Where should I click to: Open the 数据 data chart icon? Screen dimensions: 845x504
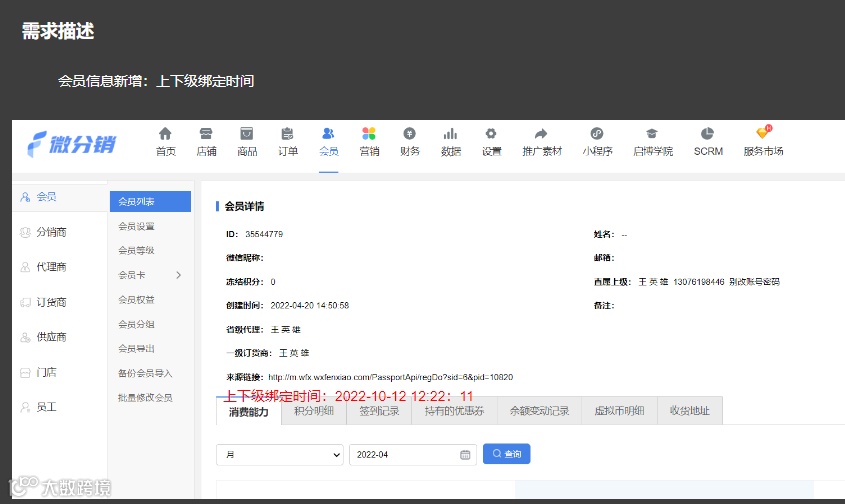[x=451, y=134]
